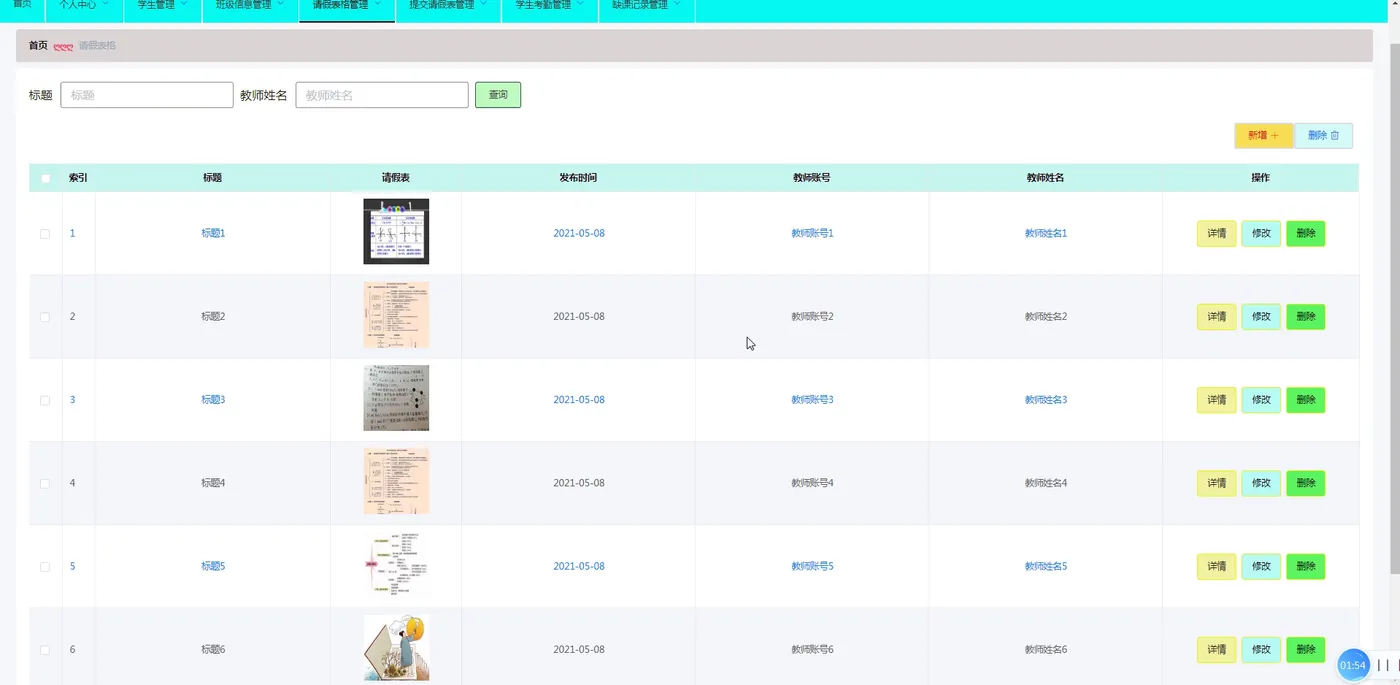Open the 请假表 thumbnail in row 3
Image resolution: width=1400 pixels, height=685 pixels.
tap(396, 398)
